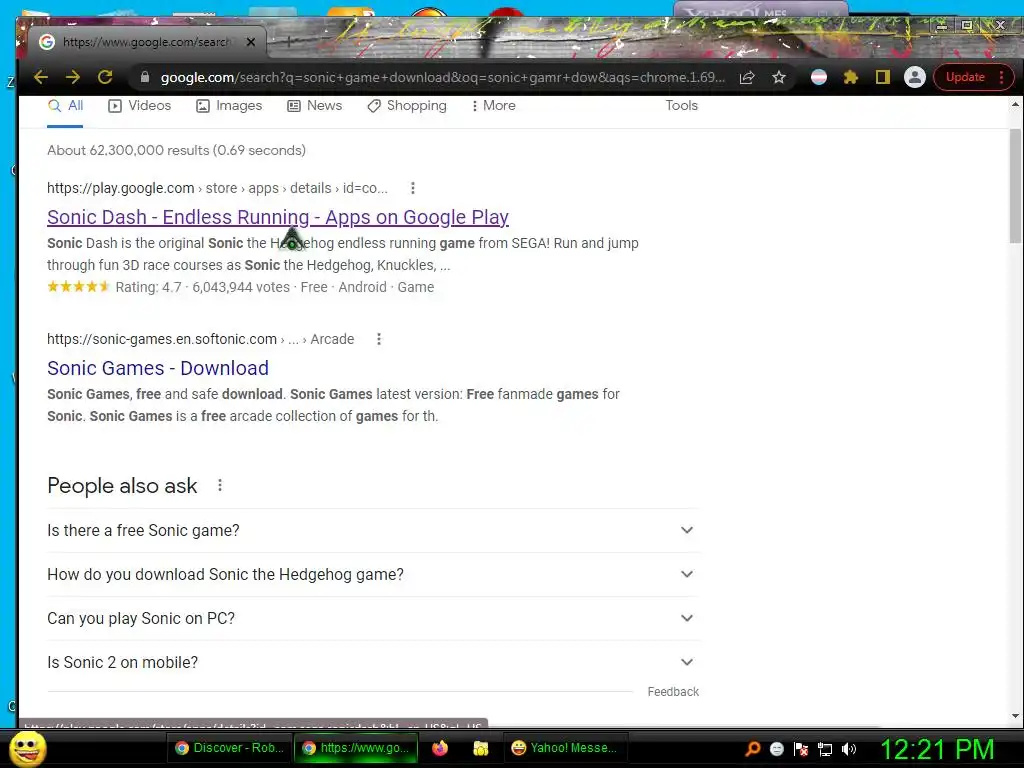The height and width of the screenshot is (768, 1024).
Task: Switch to the Videos search tab
Action: pyautogui.click(x=140, y=105)
